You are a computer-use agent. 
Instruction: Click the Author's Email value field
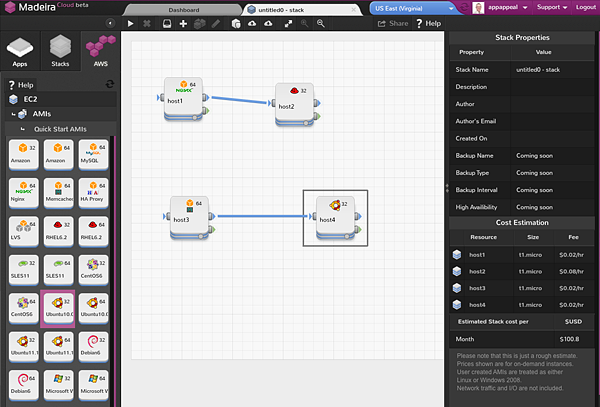pyautogui.click(x=552, y=121)
